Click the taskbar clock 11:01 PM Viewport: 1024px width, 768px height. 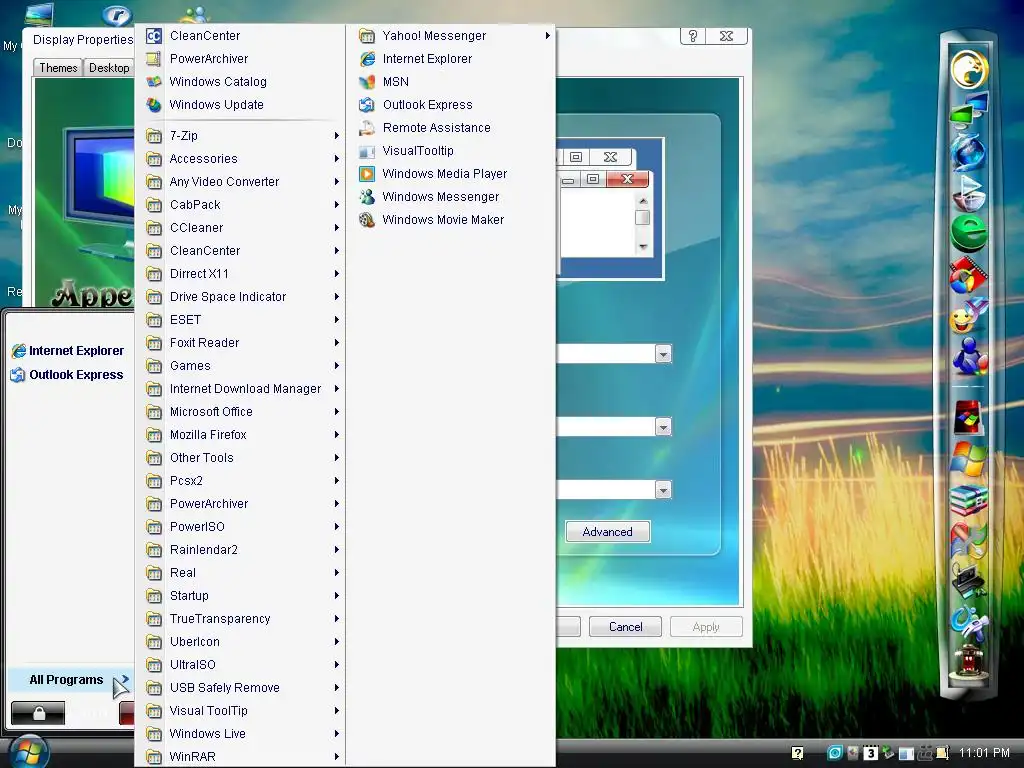pyautogui.click(x=984, y=753)
